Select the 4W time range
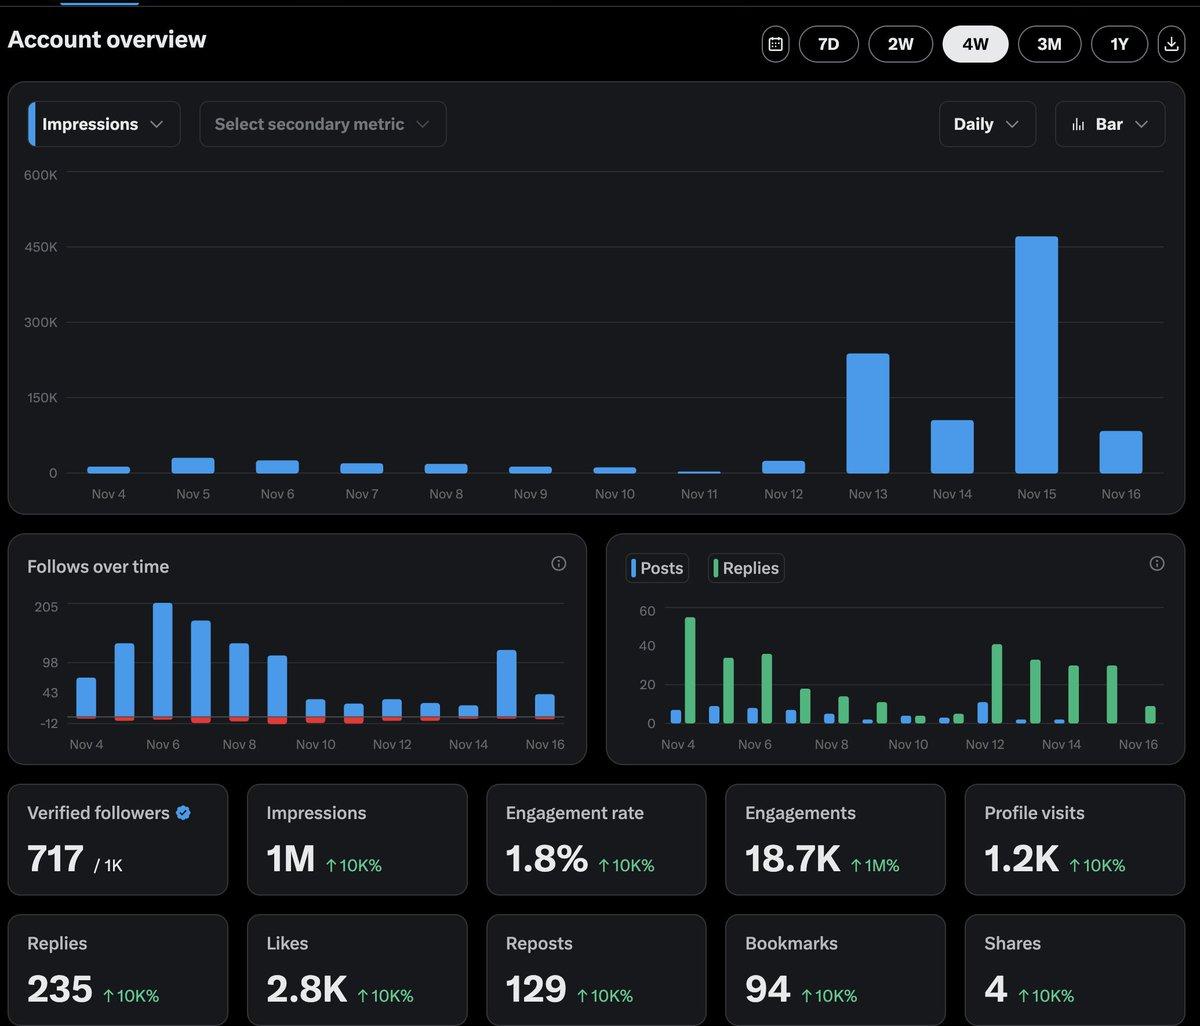 pyautogui.click(x=976, y=44)
